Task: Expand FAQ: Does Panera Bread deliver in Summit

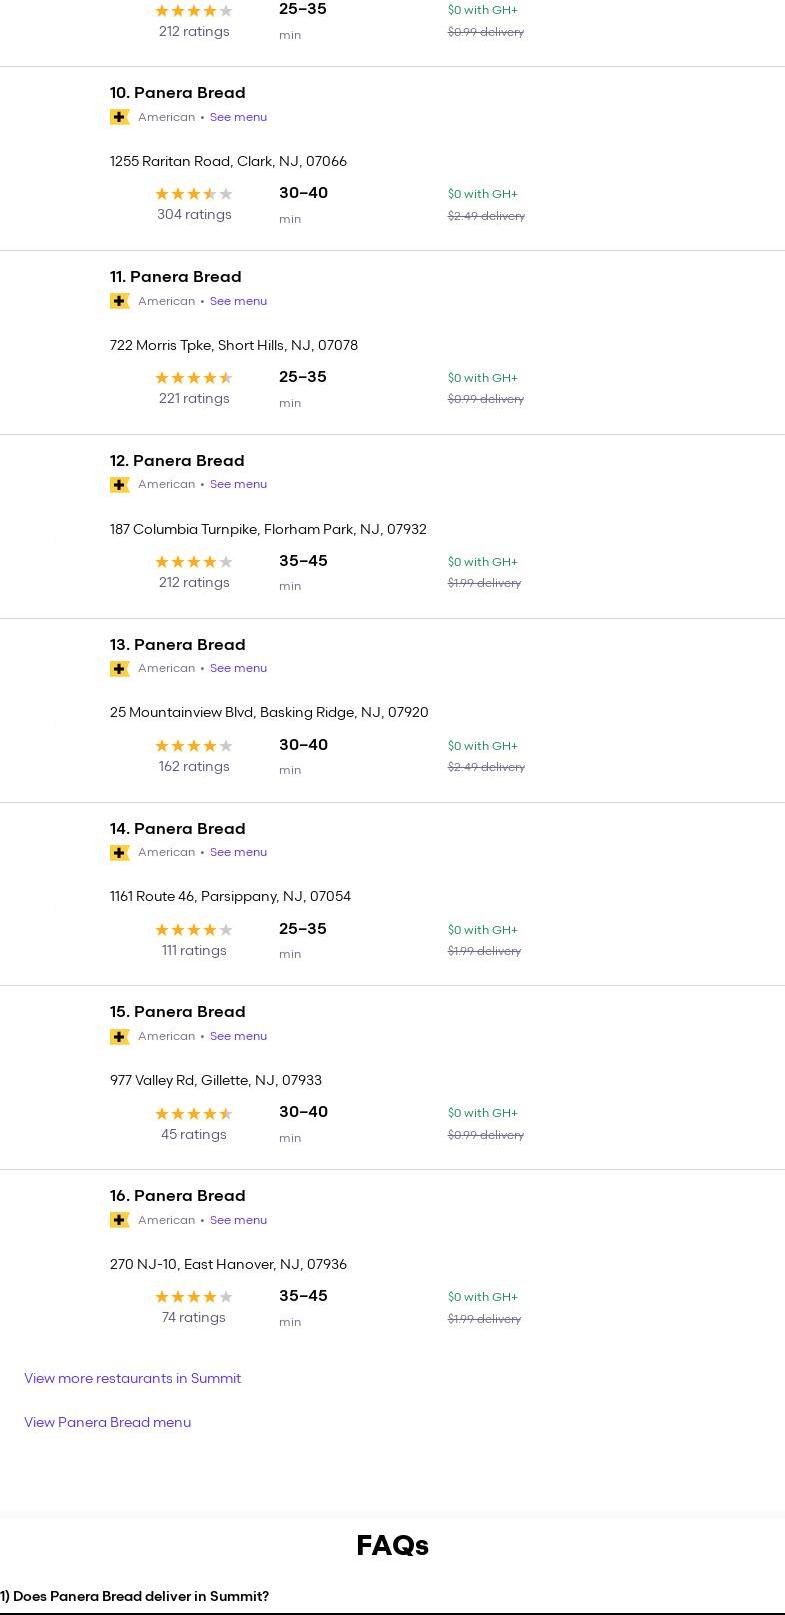Action: [135, 1596]
